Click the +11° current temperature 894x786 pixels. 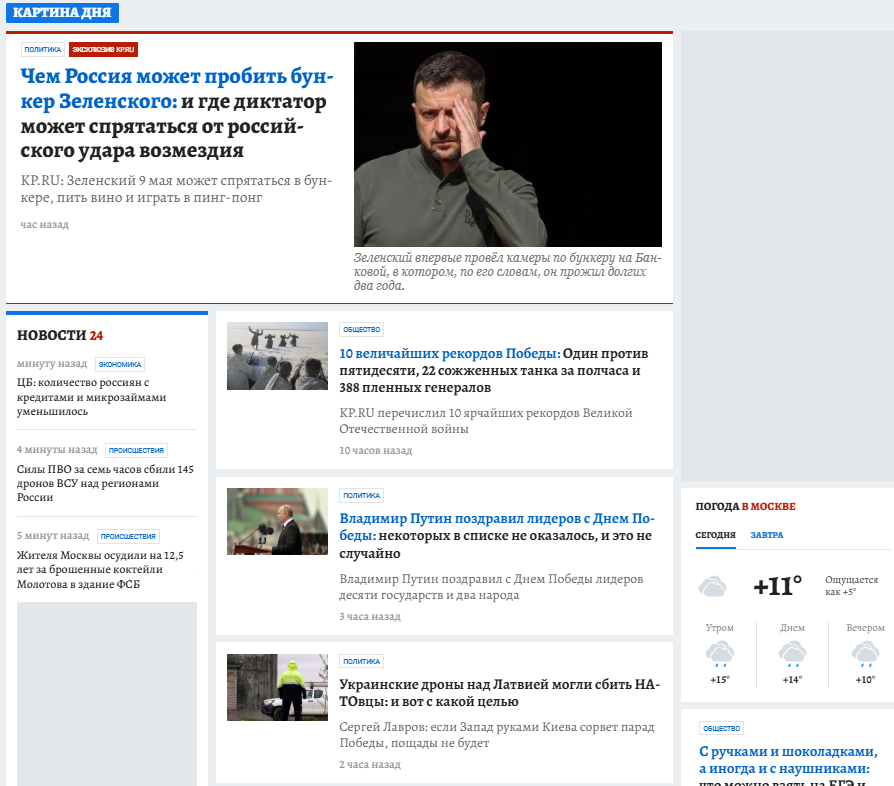click(x=778, y=586)
